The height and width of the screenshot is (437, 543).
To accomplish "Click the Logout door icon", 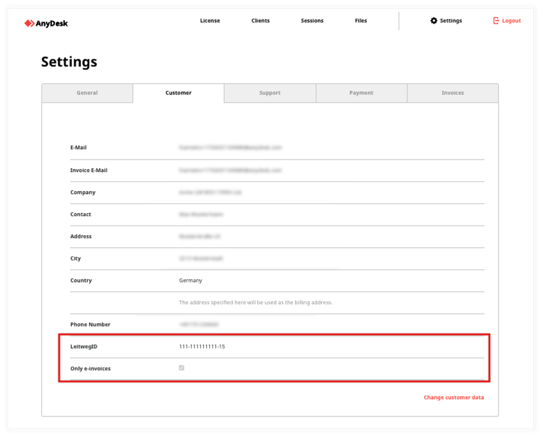I will pyautogui.click(x=496, y=21).
